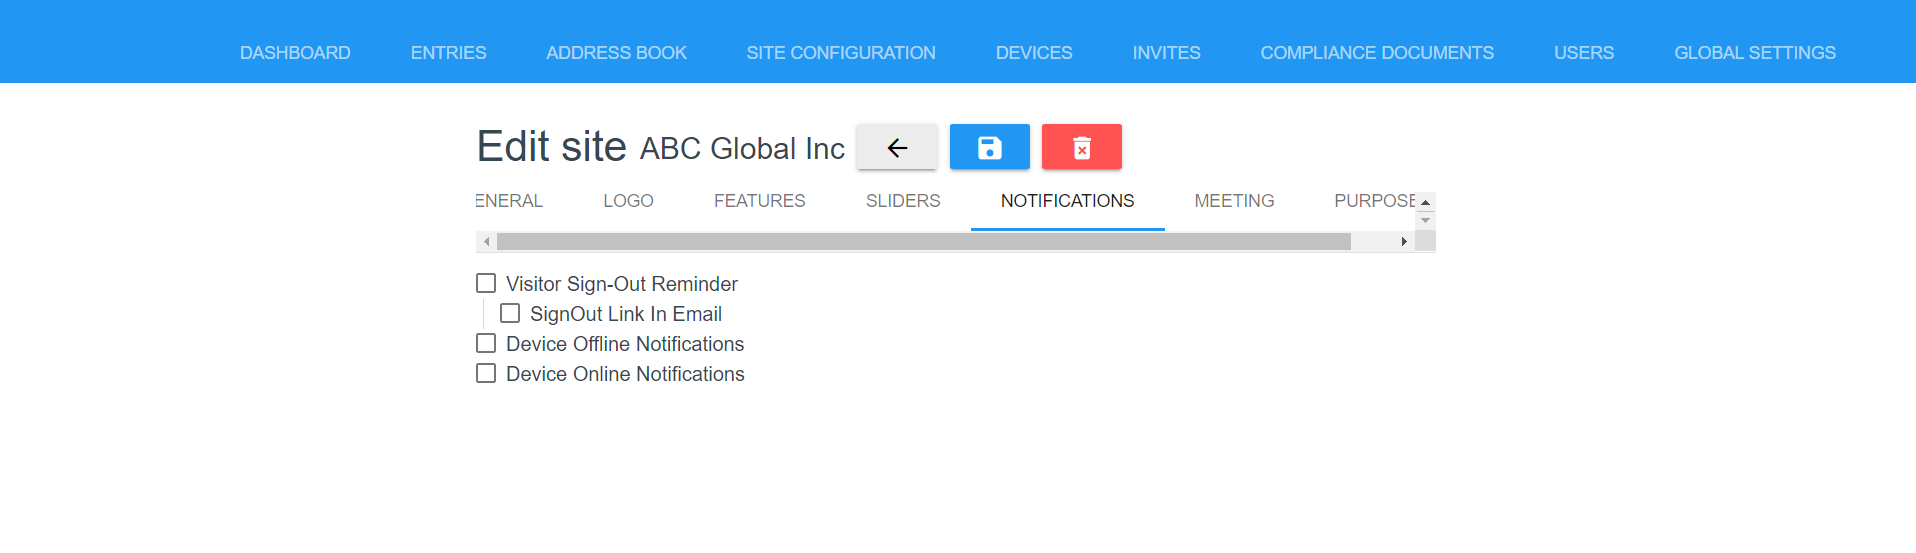Tick the Device Online Notifications checkbox

tap(486, 374)
